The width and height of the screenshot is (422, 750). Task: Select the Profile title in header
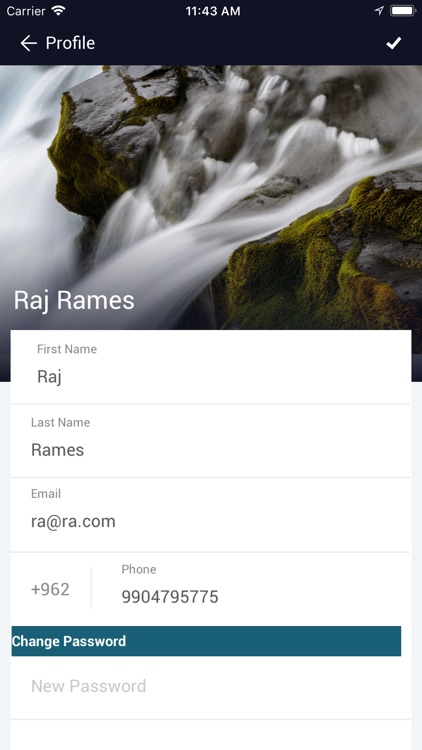click(70, 44)
